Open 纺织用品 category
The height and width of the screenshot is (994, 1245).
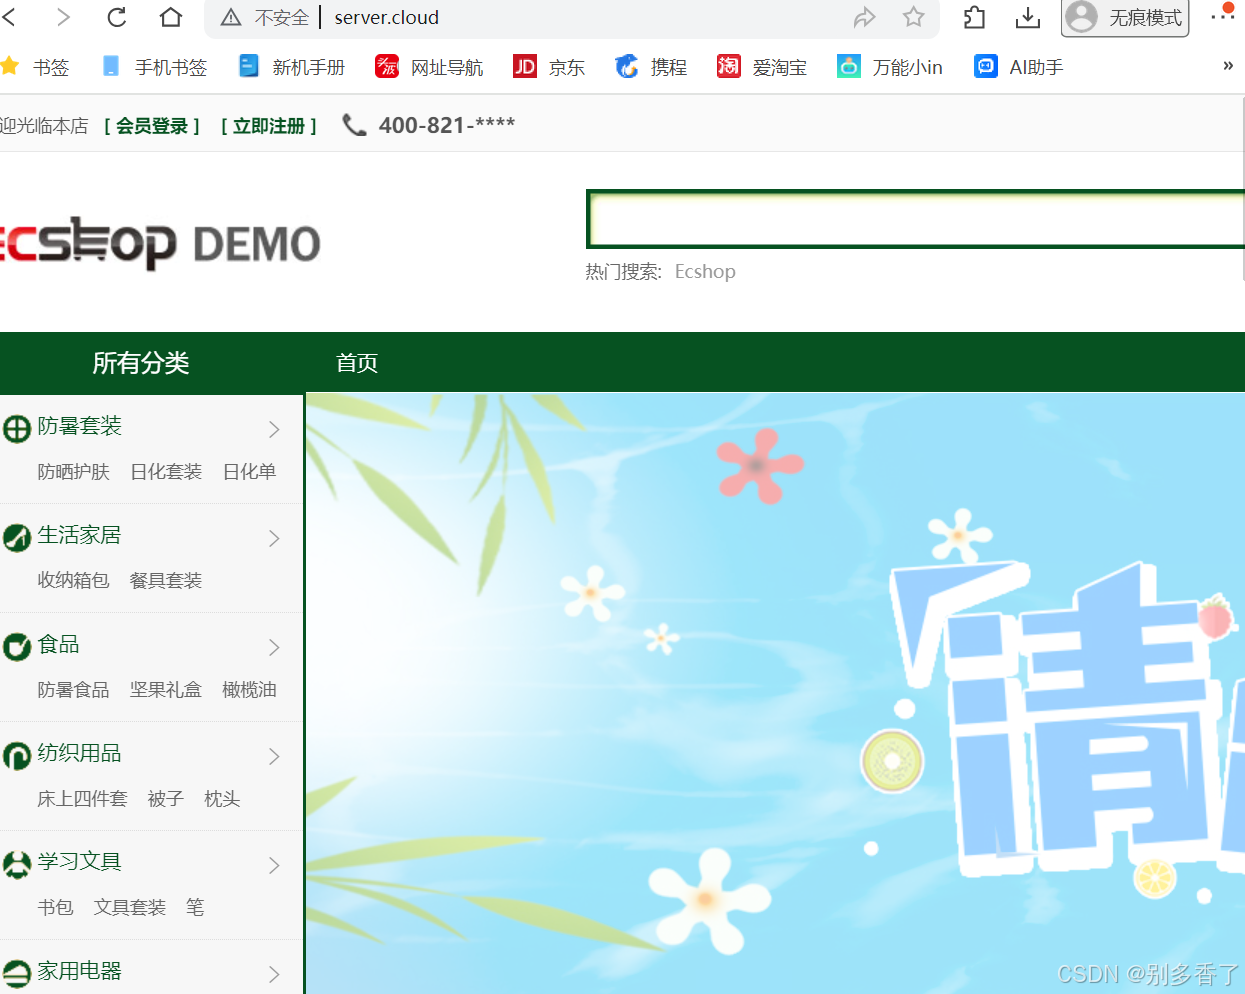80,753
